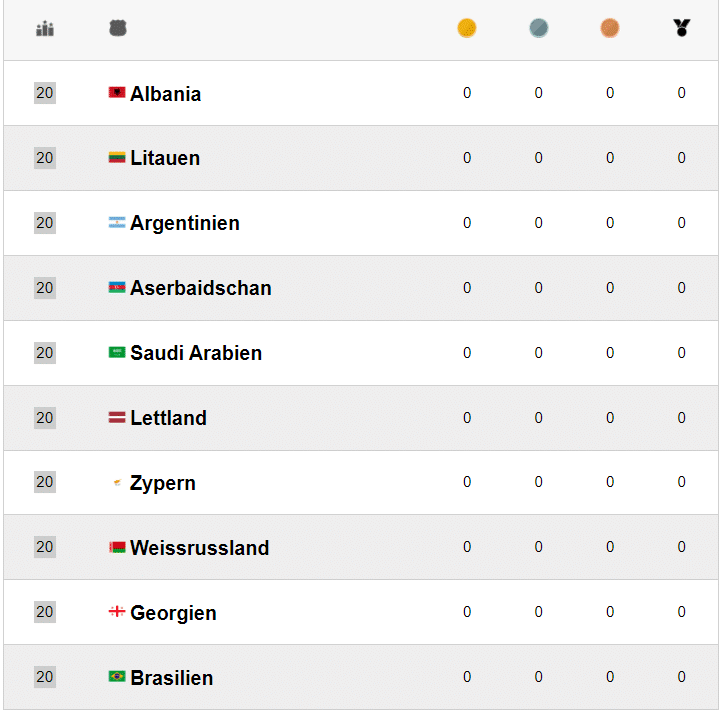The image size is (722, 713).
Task: Open the Albania country link
Action: (165, 94)
